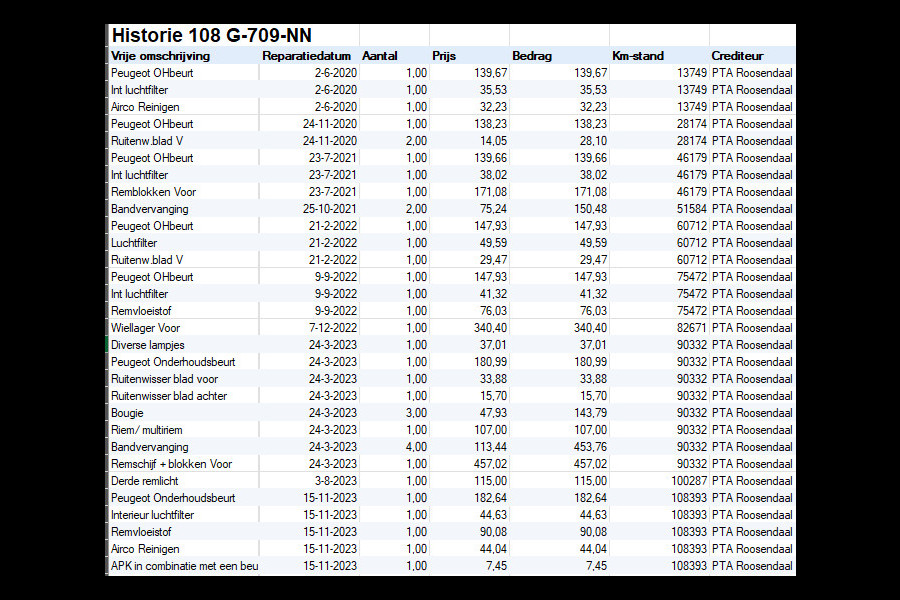Image resolution: width=900 pixels, height=600 pixels.
Task: Select the Bedrag value '28,10'
Action: (x=593, y=141)
